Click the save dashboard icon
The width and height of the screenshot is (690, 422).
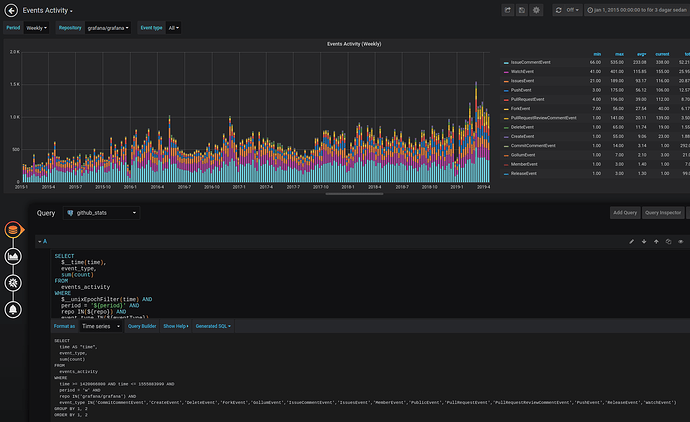[522, 10]
